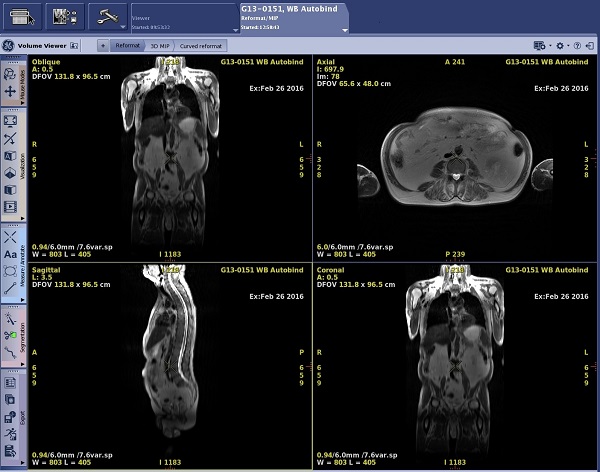Open the help question mark icon
The image size is (600, 472).
(x=576, y=46)
